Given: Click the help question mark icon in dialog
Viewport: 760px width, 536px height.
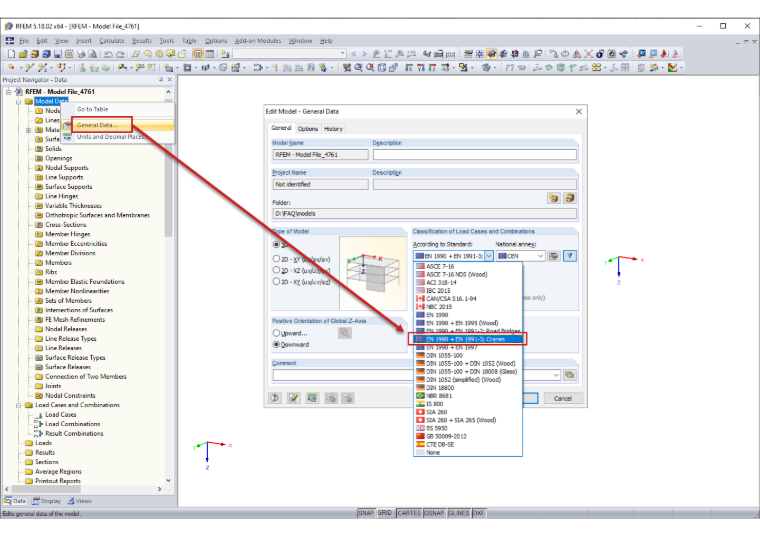Looking at the screenshot, I should 275,398.
